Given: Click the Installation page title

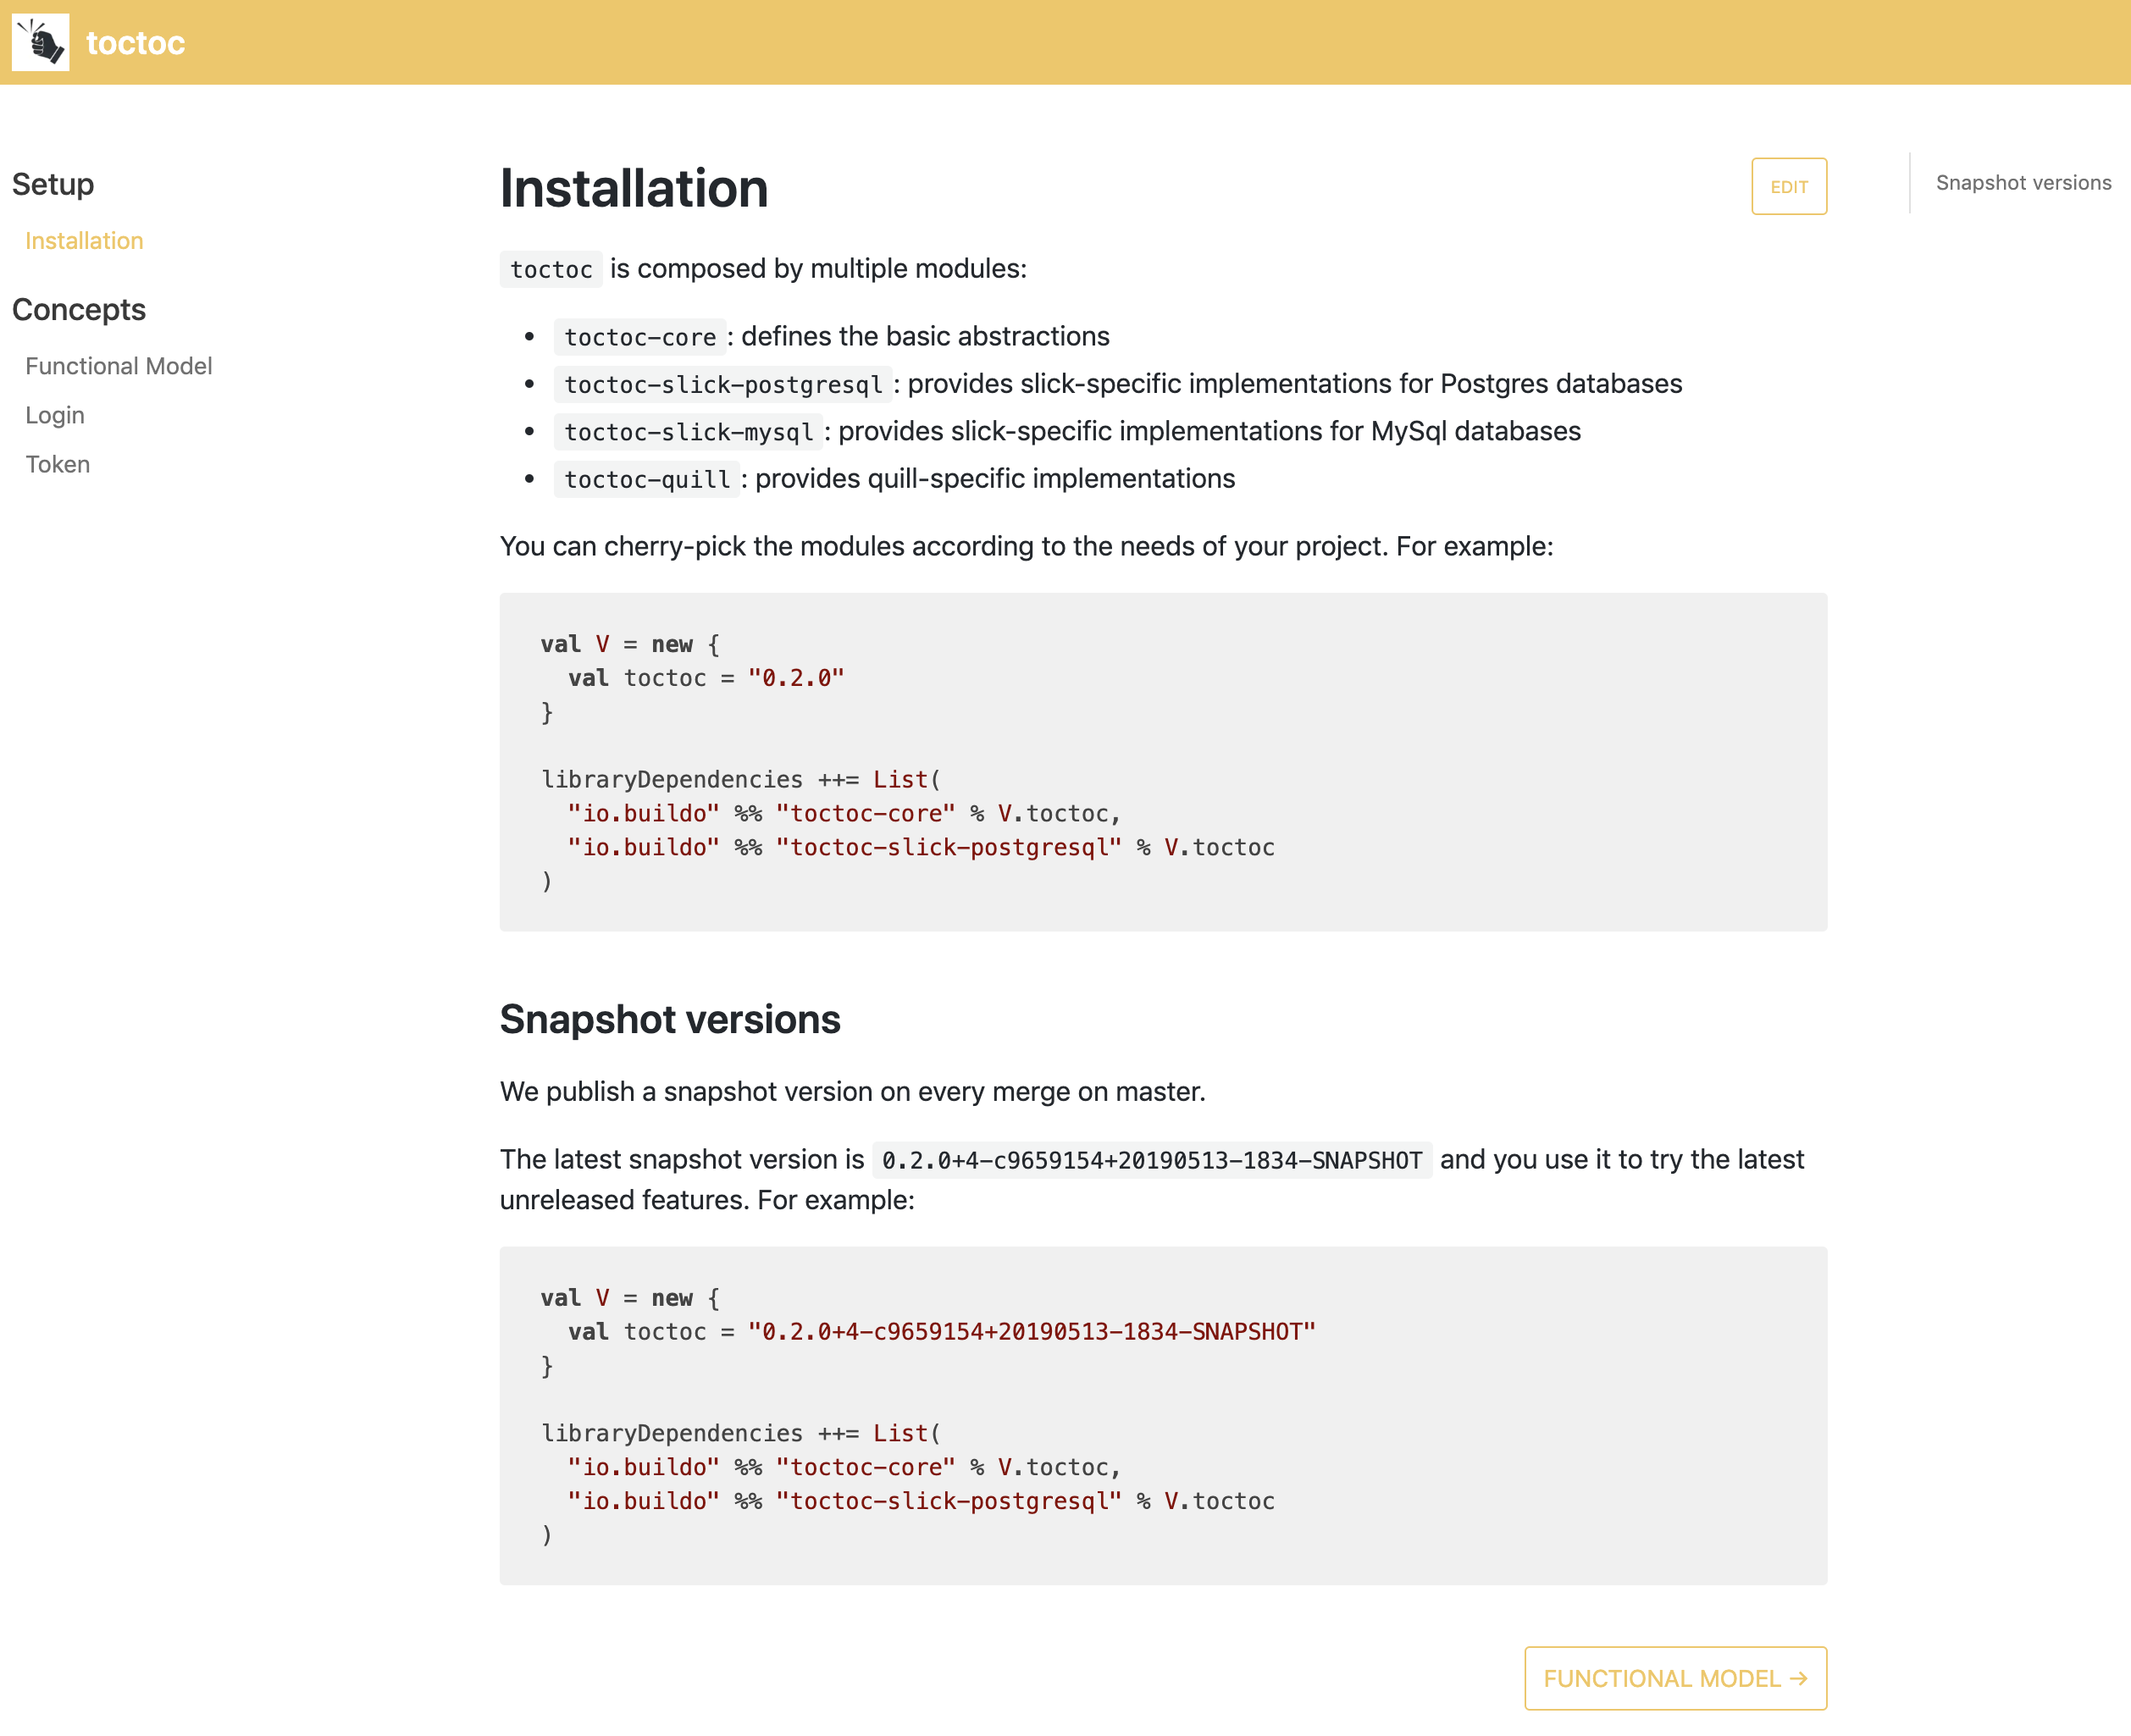Looking at the screenshot, I should click(634, 189).
